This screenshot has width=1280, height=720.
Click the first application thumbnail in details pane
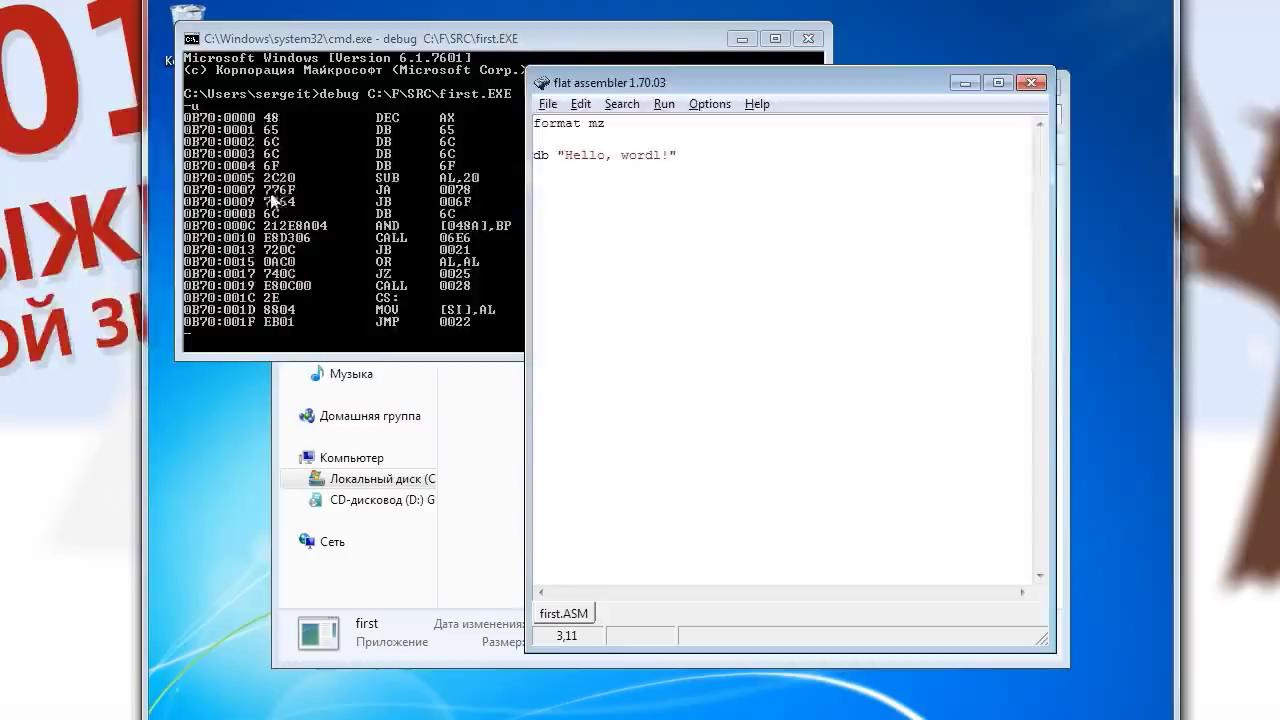[319, 633]
